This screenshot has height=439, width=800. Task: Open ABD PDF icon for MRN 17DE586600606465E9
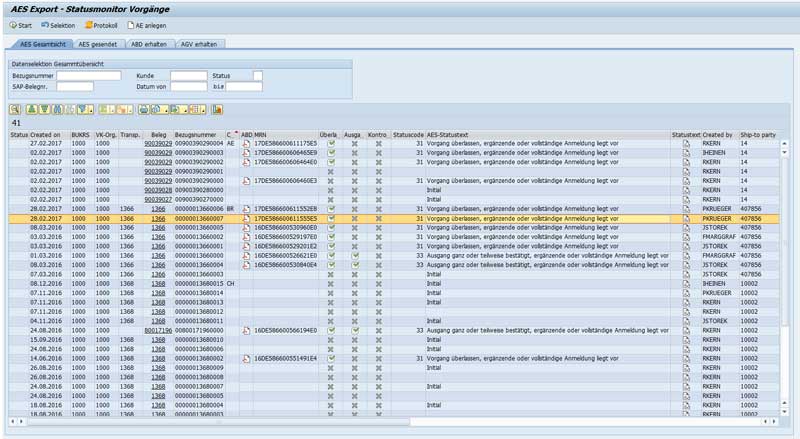[246, 153]
